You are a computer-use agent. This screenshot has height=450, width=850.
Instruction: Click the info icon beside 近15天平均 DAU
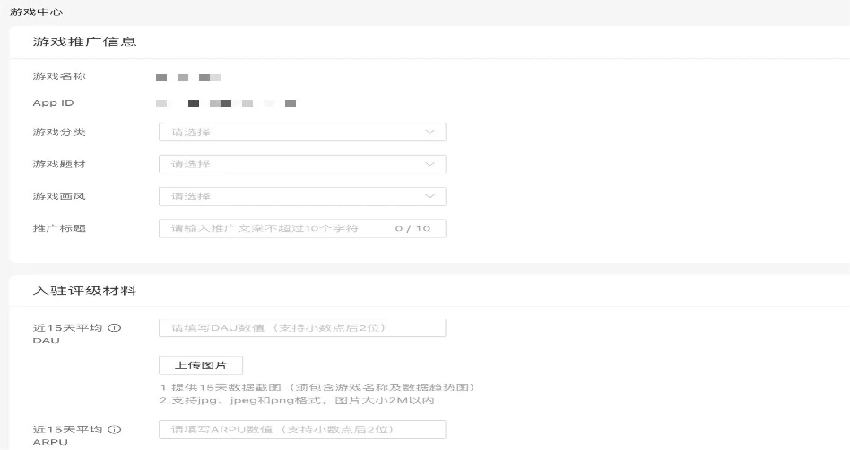click(114, 328)
